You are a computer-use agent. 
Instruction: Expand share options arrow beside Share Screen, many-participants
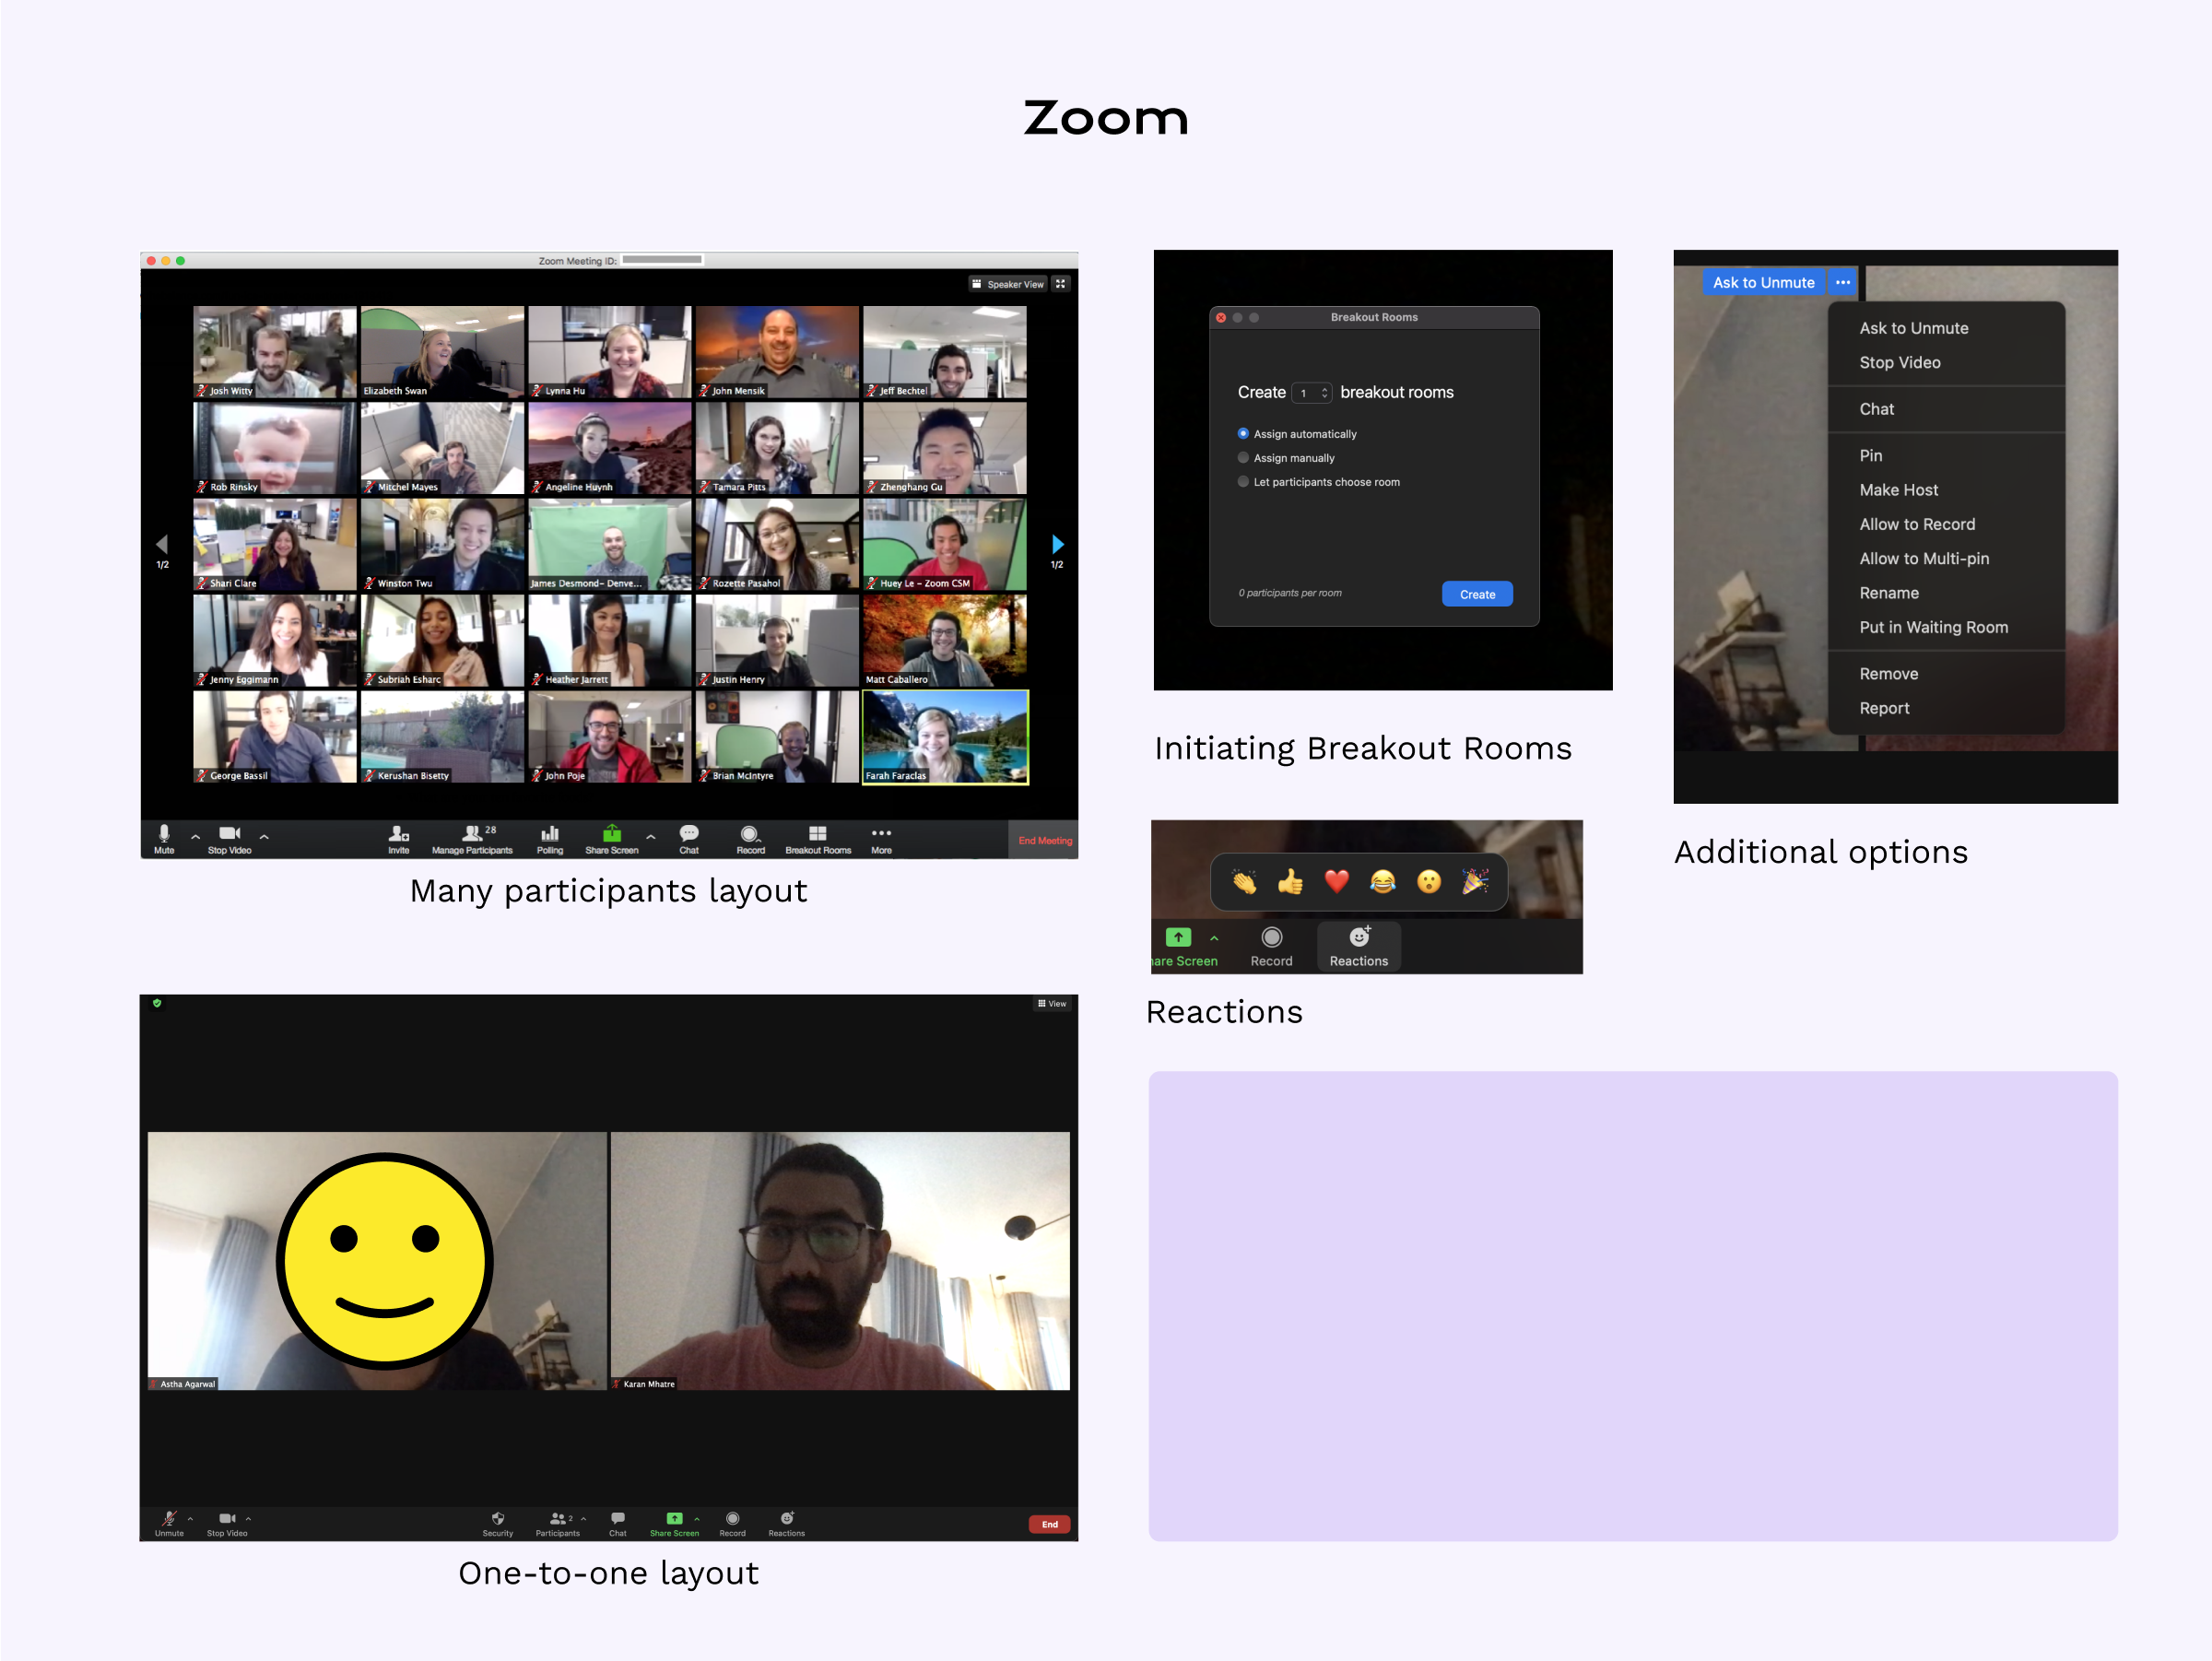[651, 836]
